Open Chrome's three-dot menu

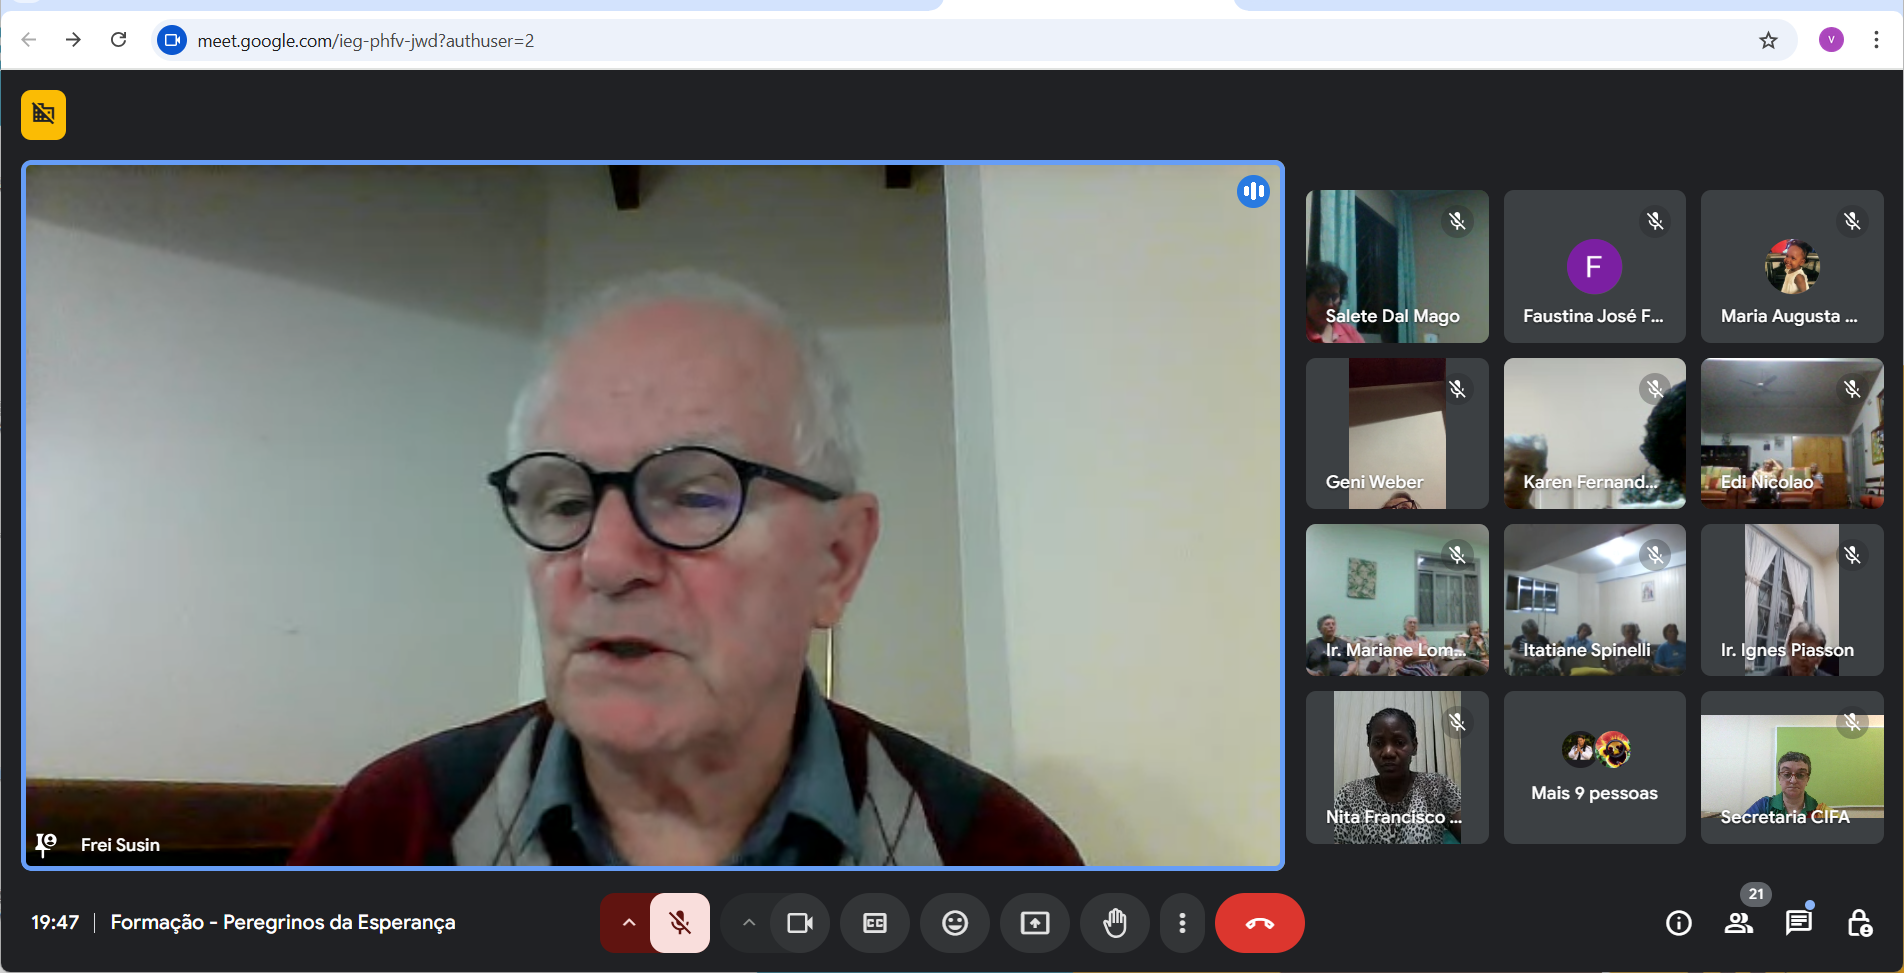(1876, 40)
